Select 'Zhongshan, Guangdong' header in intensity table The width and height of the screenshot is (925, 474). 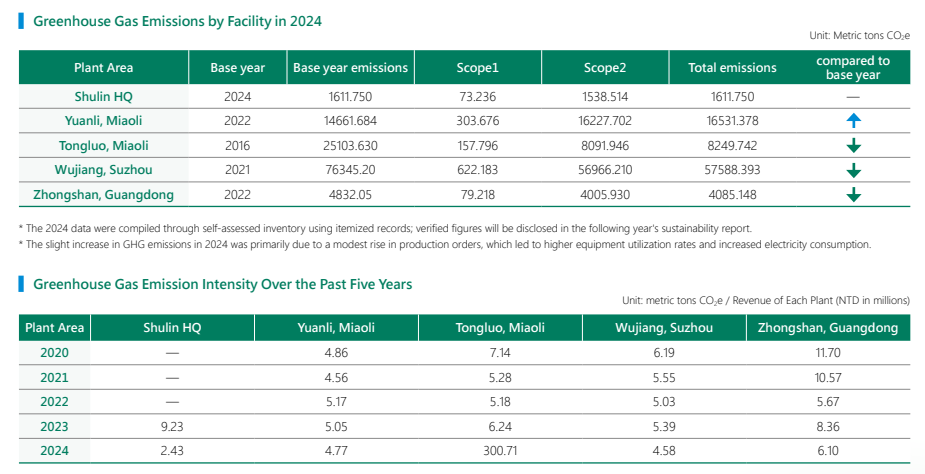pos(828,328)
